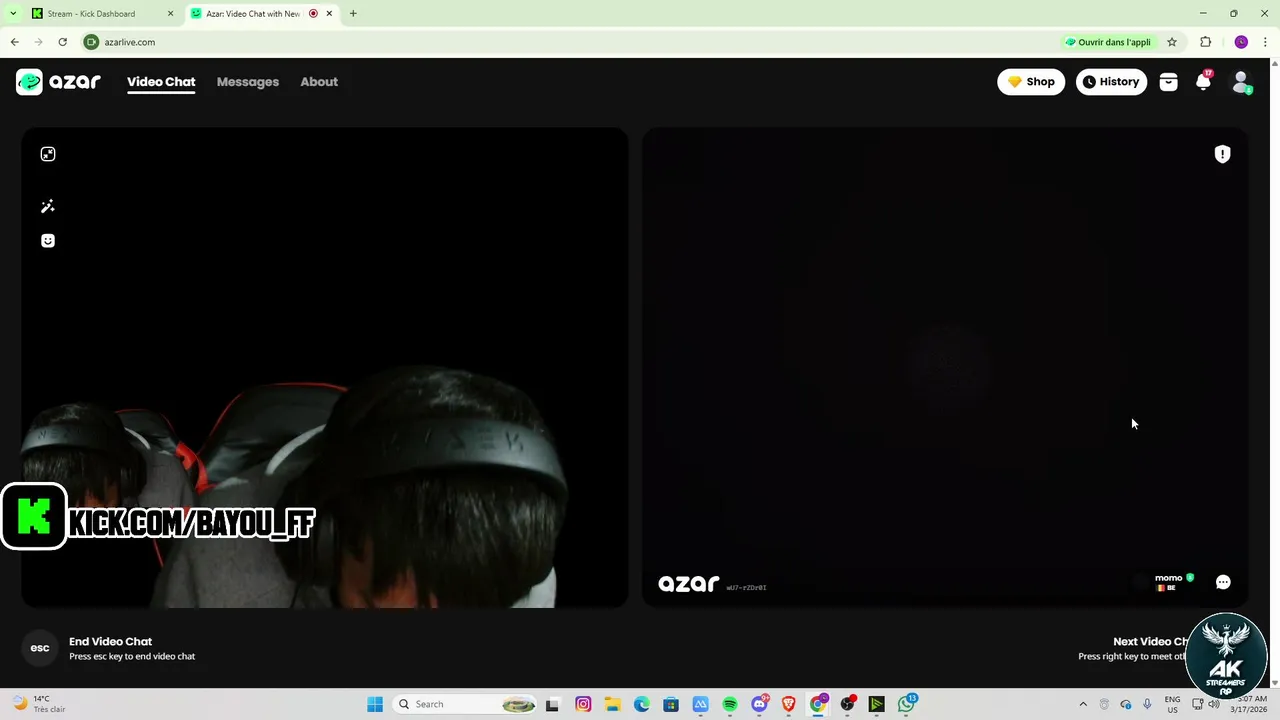The width and height of the screenshot is (1280, 720).
Task: Open the Shop with gem icon
Action: coord(1031,82)
